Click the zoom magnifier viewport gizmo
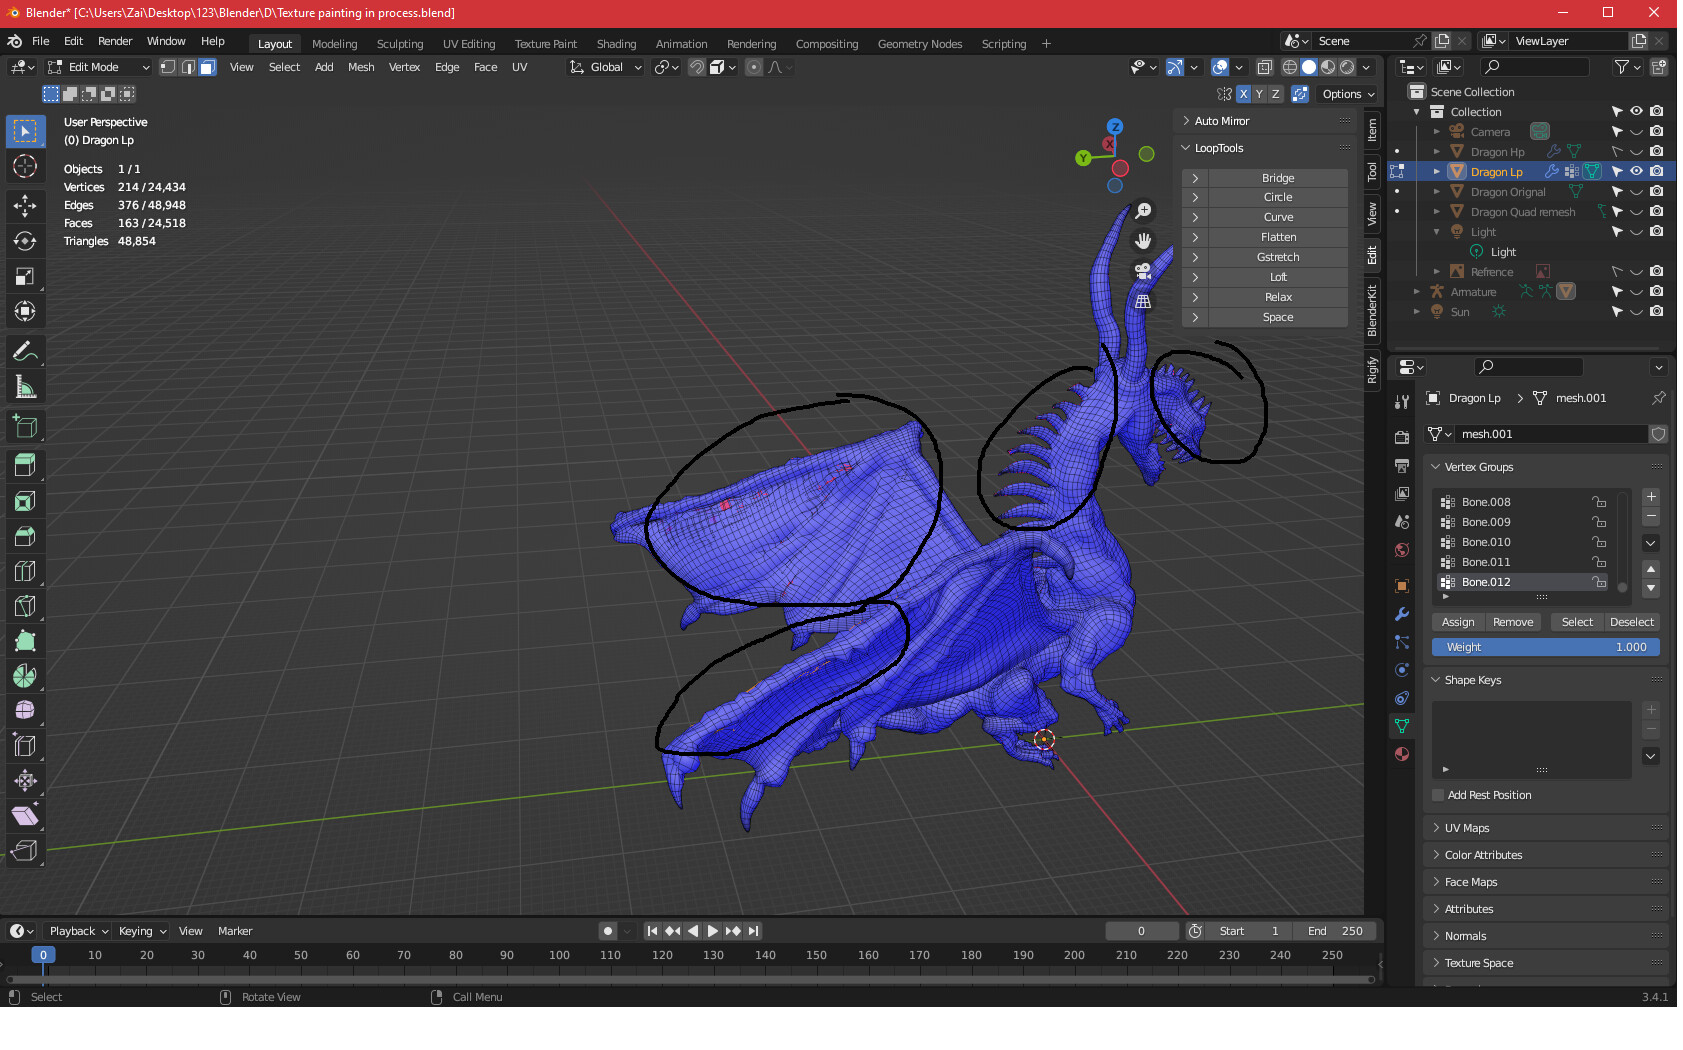The height and width of the screenshot is (1050, 1683). coord(1143,211)
